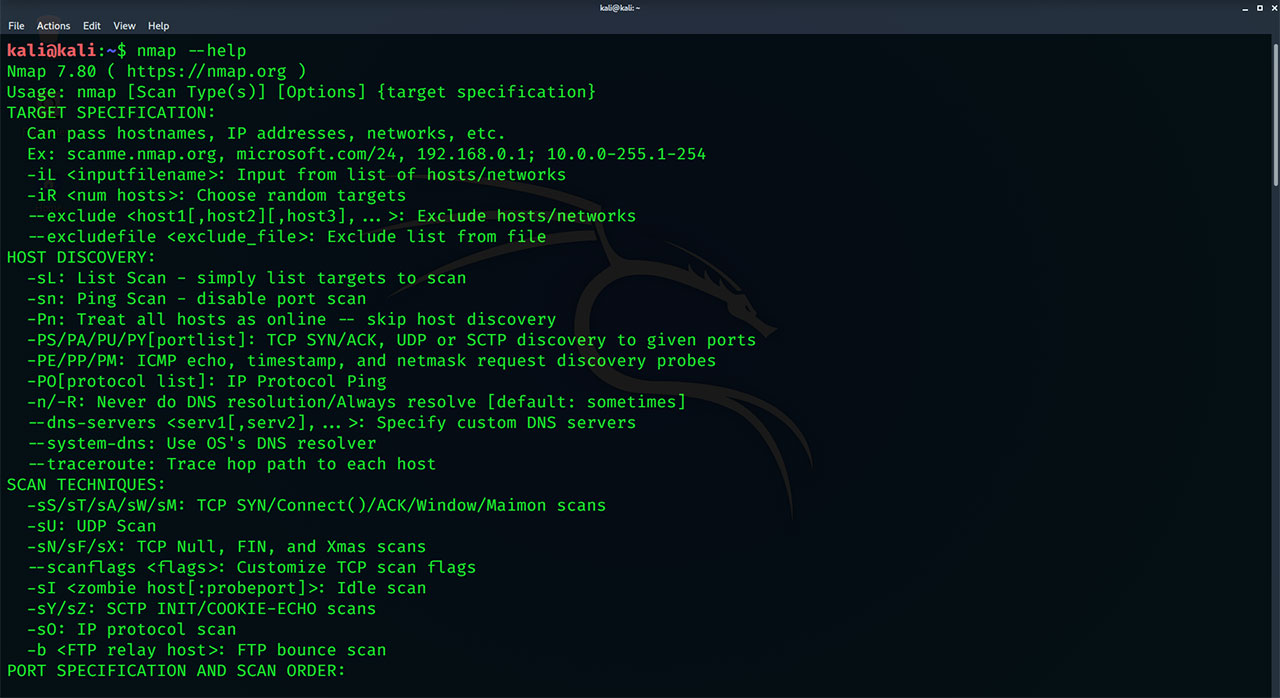Open the View menu
This screenshot has height=698, width=1280.
coord(124,25)
